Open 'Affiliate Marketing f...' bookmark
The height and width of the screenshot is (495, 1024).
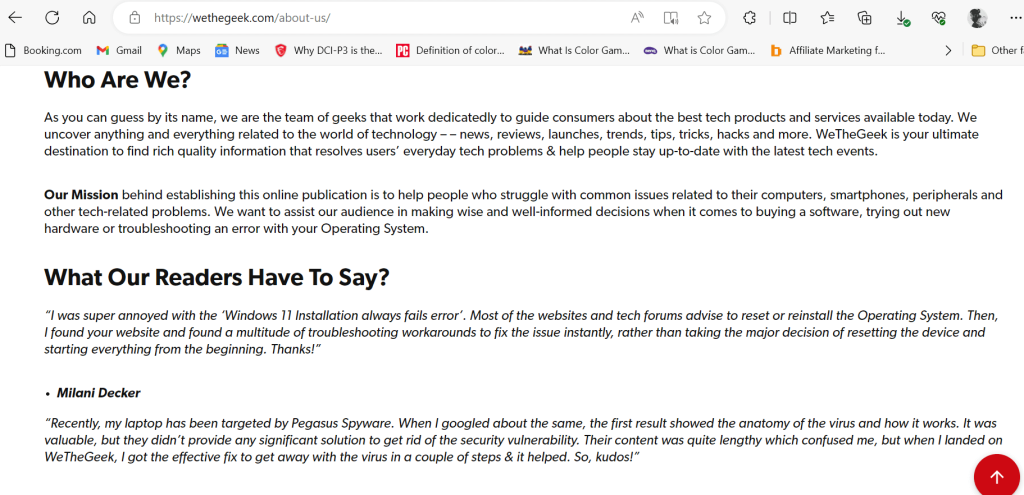827,50
